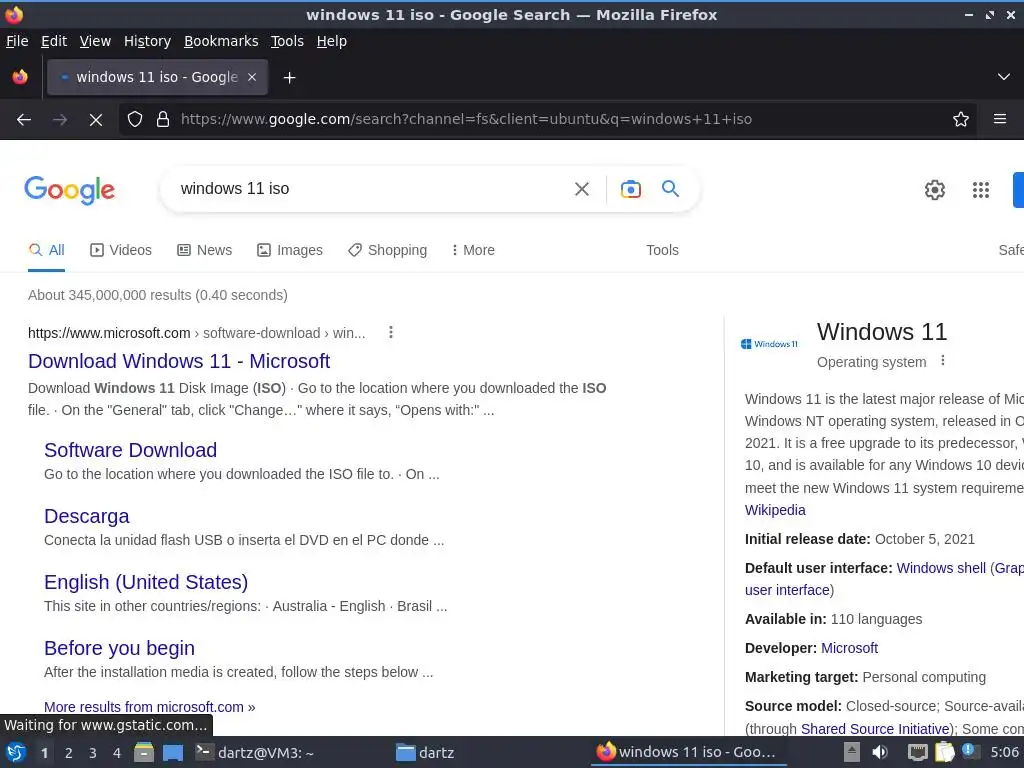
Task: Open the search Tools options
Action: pyautogui.click(x=662, y=250)
